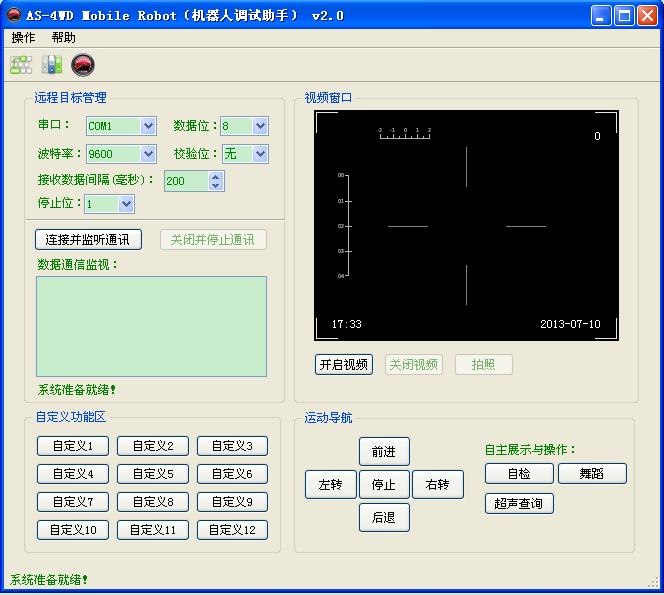664x595 pixels.
Task: Click the 接收数据间隔 value field
Action: pos(185,181)
